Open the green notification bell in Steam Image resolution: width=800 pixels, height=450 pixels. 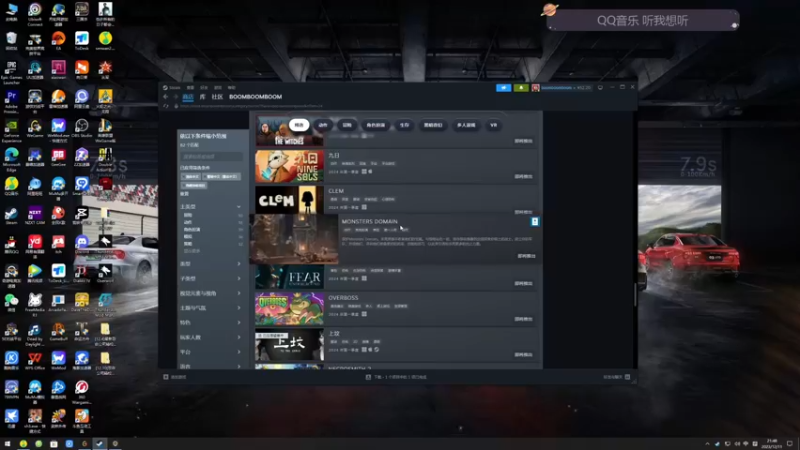point(521,88)
